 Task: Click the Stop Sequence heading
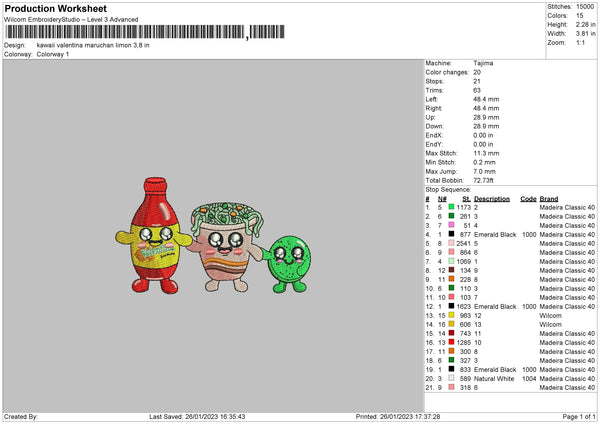tap(447, 188)
